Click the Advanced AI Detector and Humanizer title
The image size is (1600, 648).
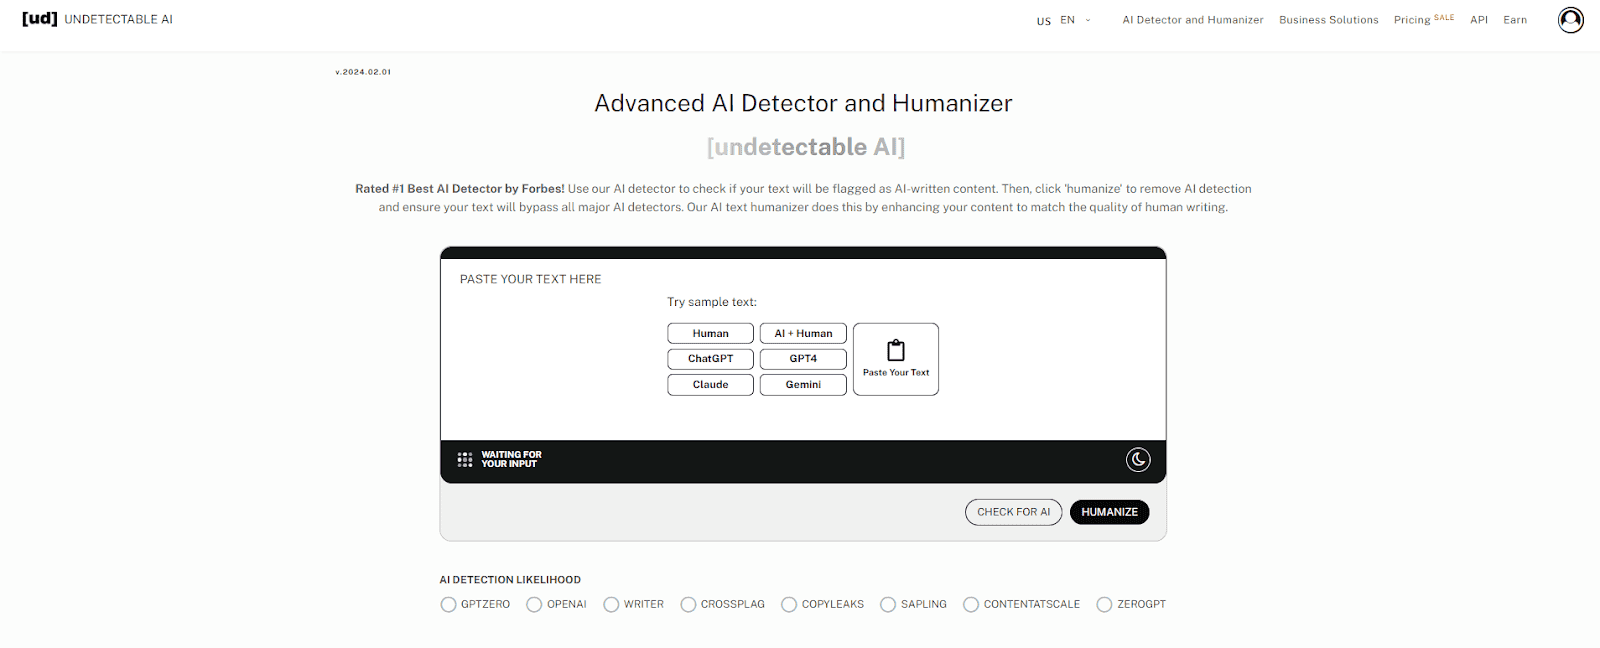click(x=803, y=104)
